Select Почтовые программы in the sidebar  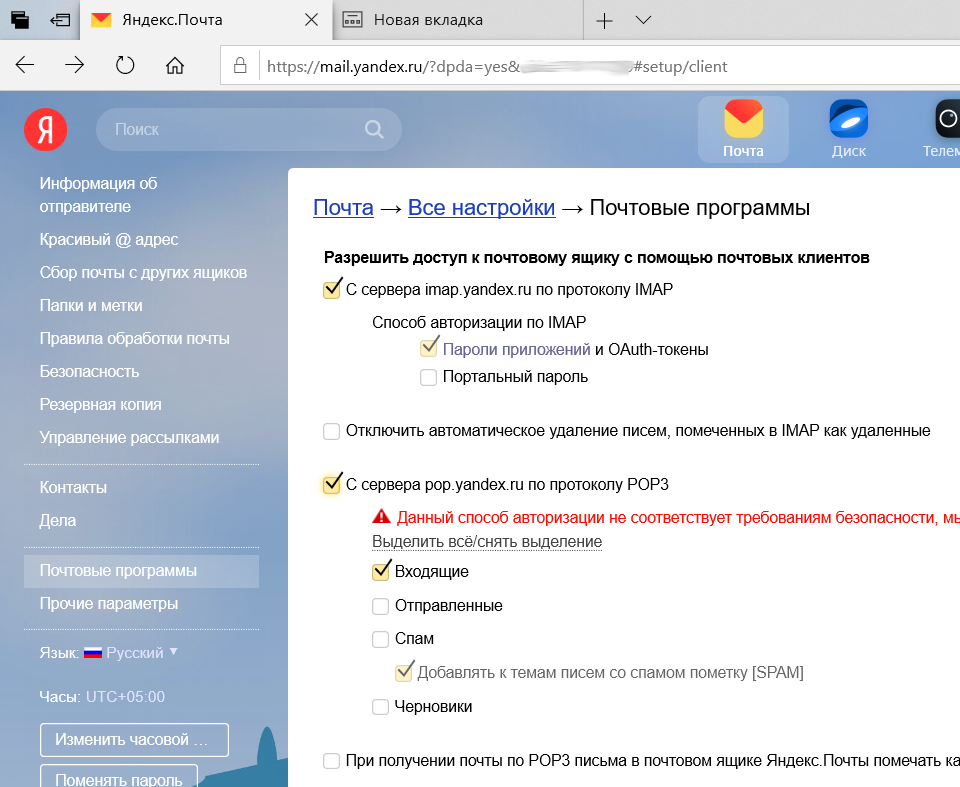coord(141,571)
